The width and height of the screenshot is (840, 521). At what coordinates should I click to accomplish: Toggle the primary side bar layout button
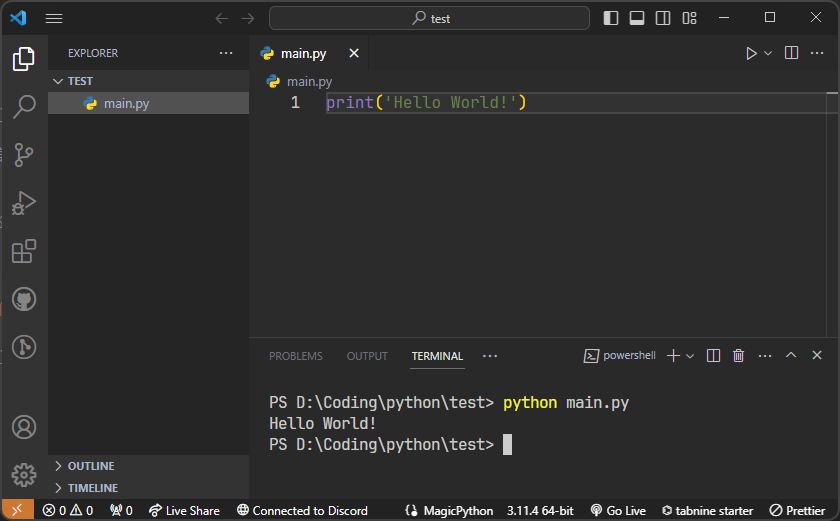click(x=611, y=18)
